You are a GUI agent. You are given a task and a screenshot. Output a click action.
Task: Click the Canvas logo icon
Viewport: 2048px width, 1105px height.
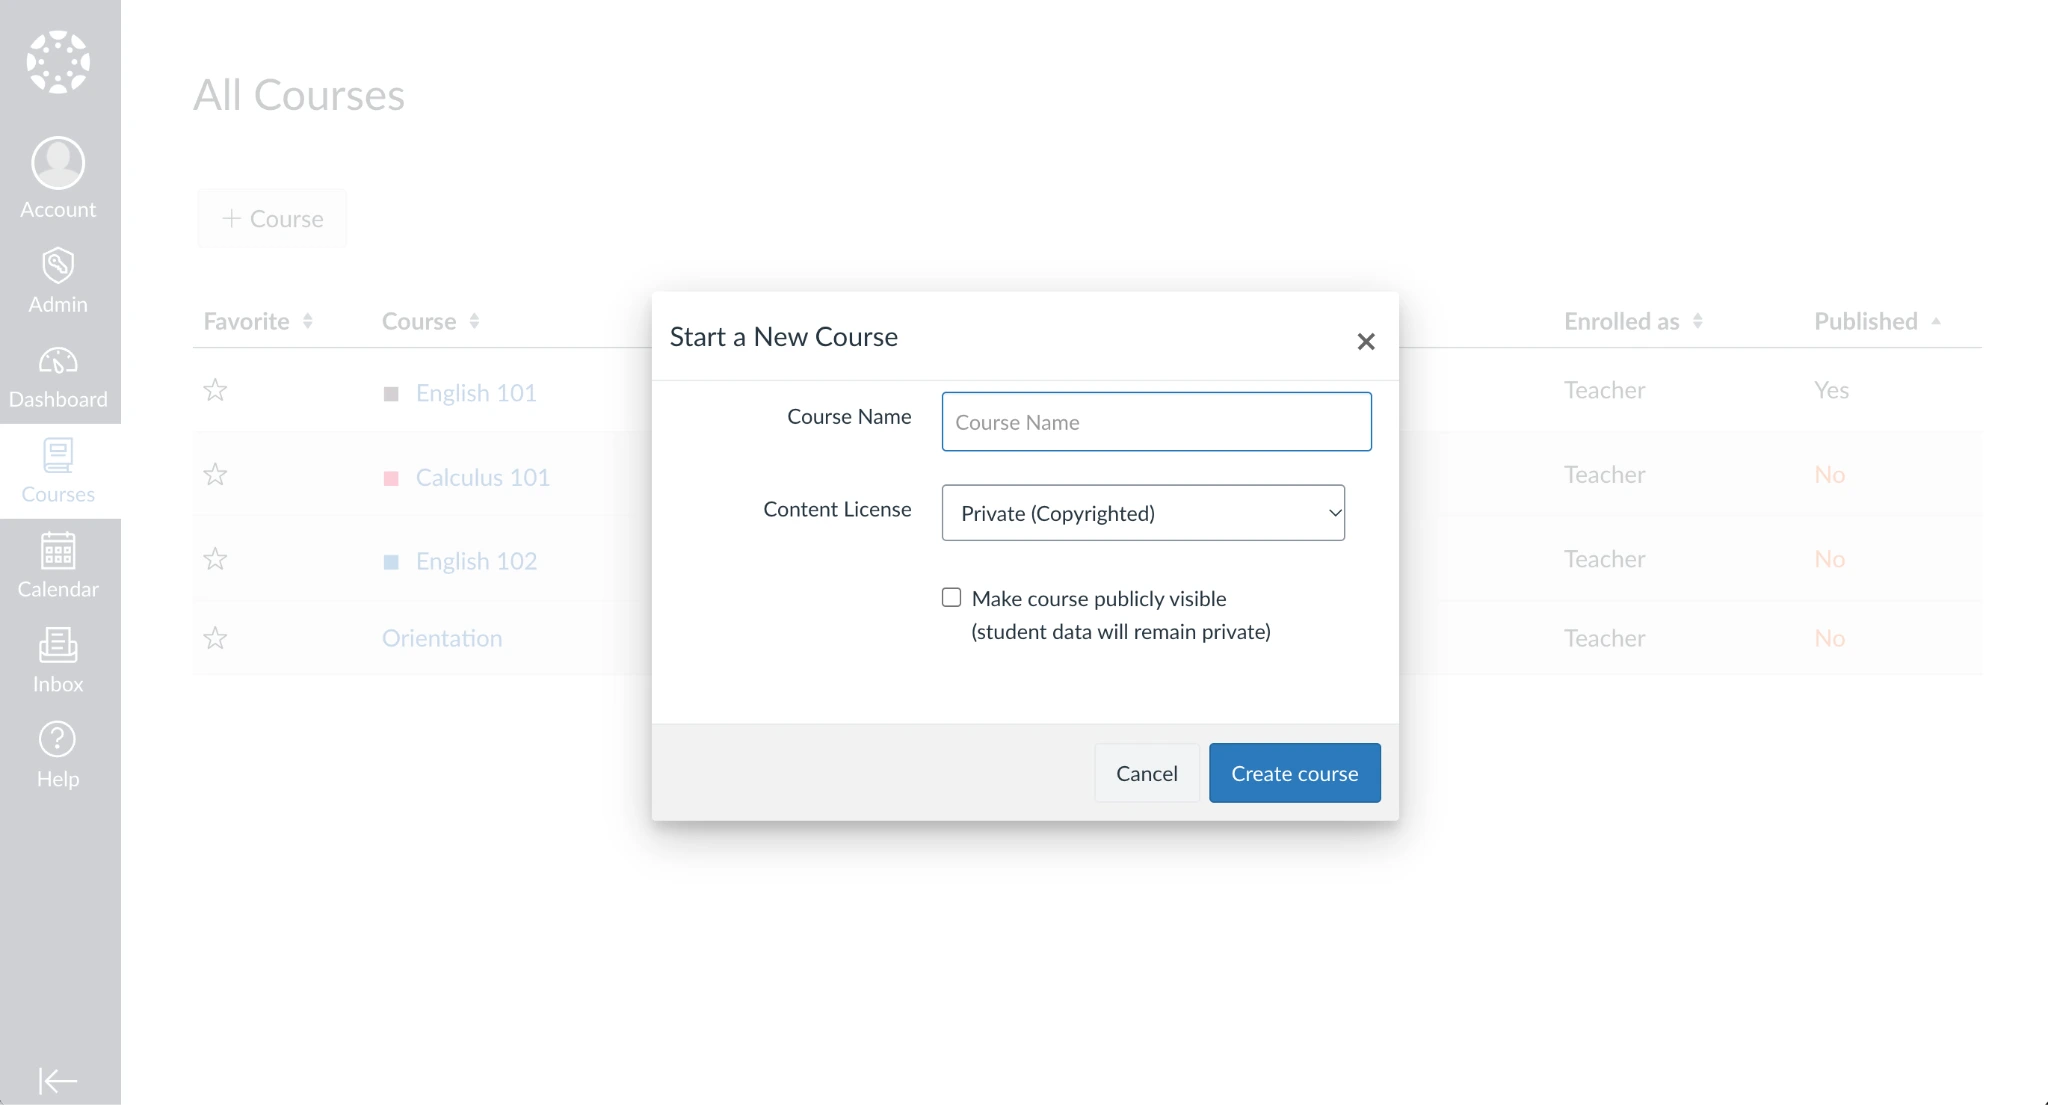pos(58,62)
